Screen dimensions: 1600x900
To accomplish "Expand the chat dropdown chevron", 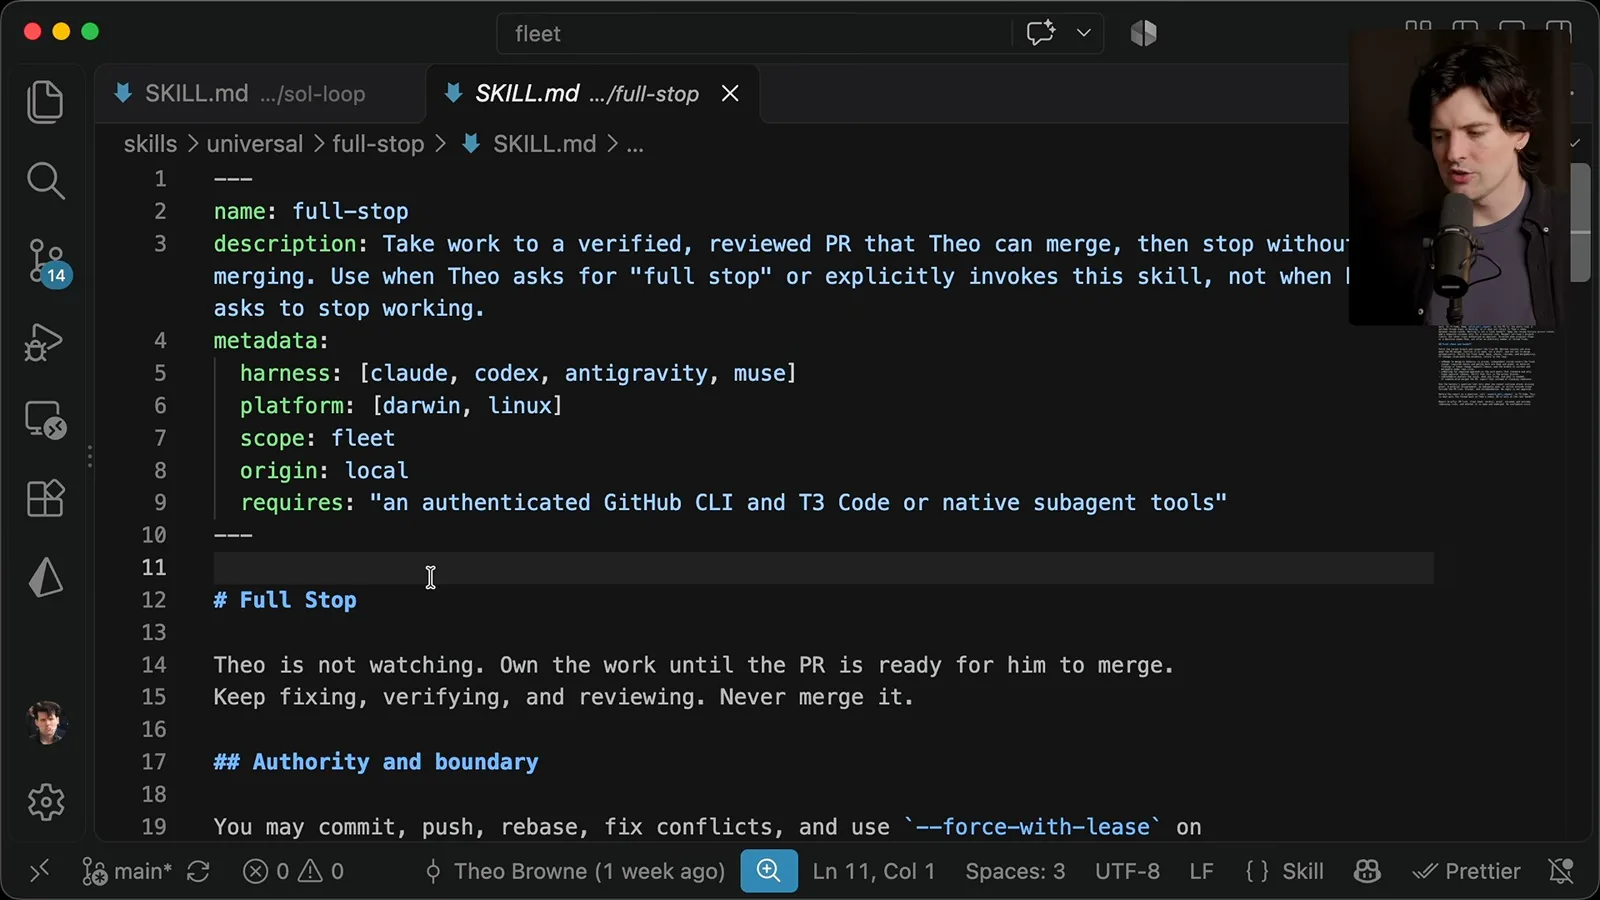I will [1083, 33].
